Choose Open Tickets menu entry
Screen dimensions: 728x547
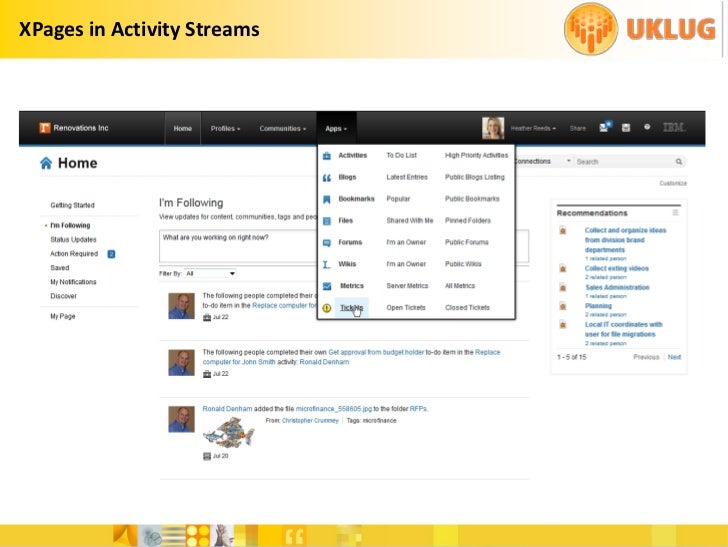click(x=406, y=308)
